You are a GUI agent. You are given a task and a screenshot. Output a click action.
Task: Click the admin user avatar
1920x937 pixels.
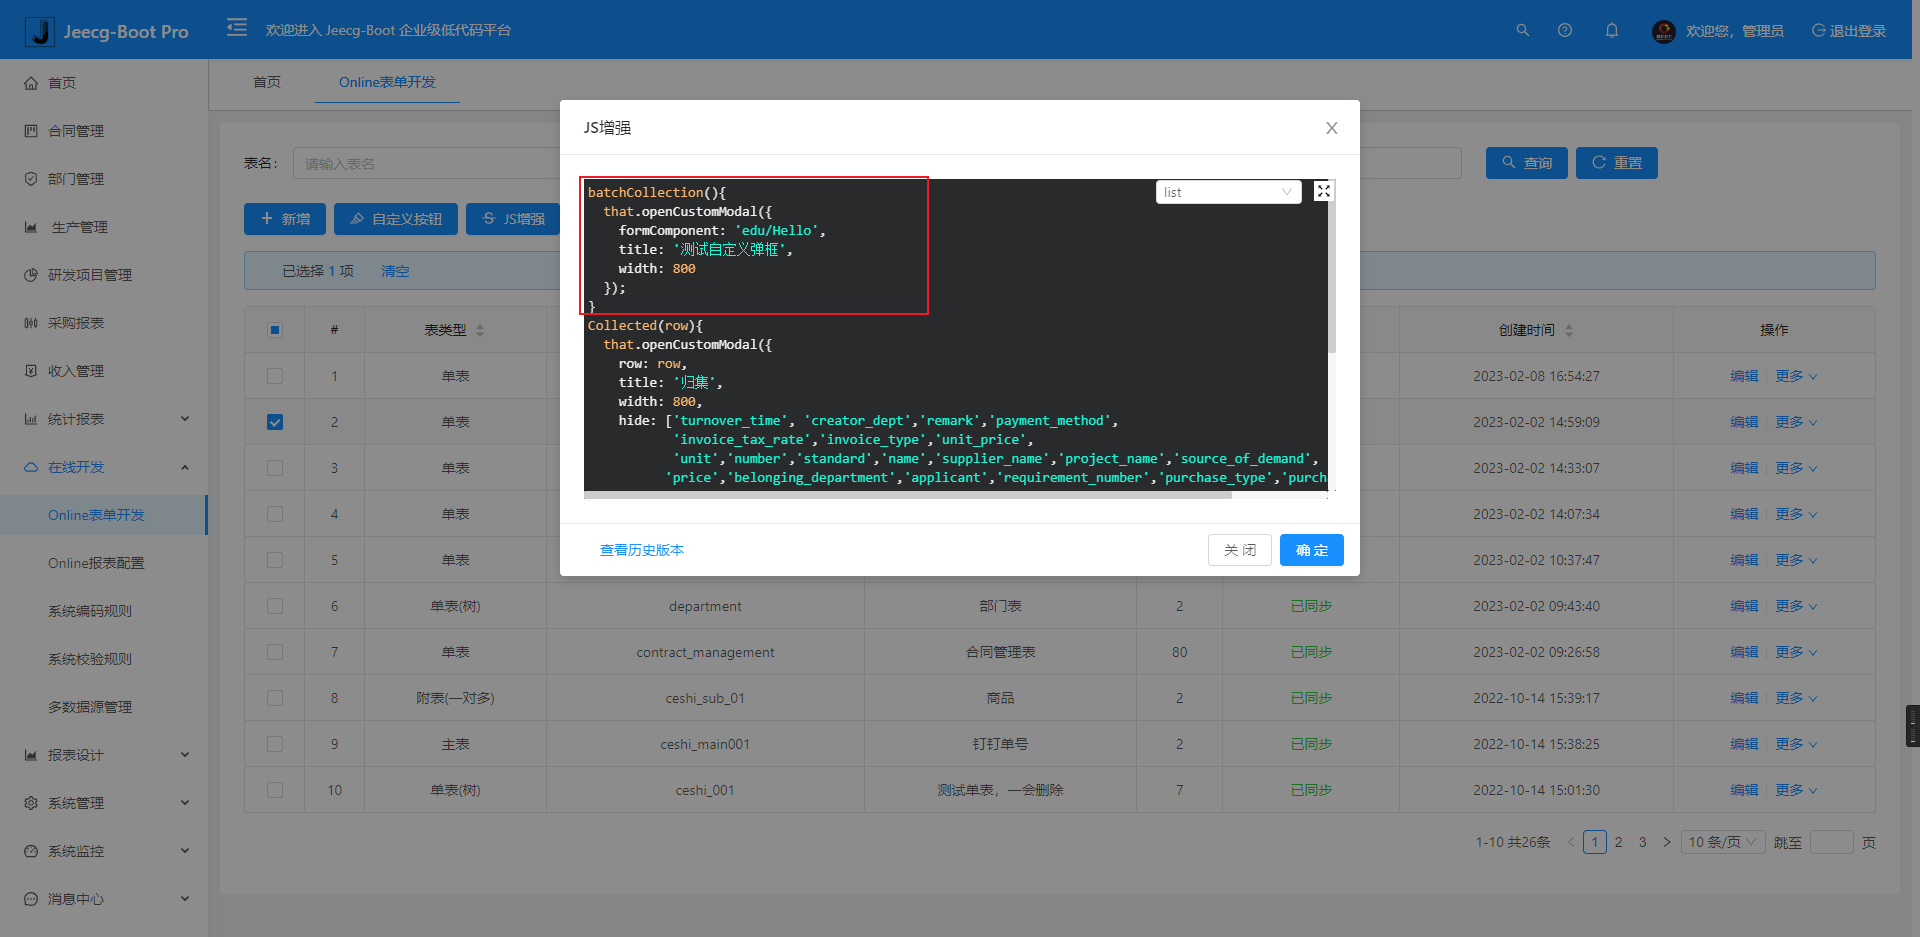point(1664,31)
